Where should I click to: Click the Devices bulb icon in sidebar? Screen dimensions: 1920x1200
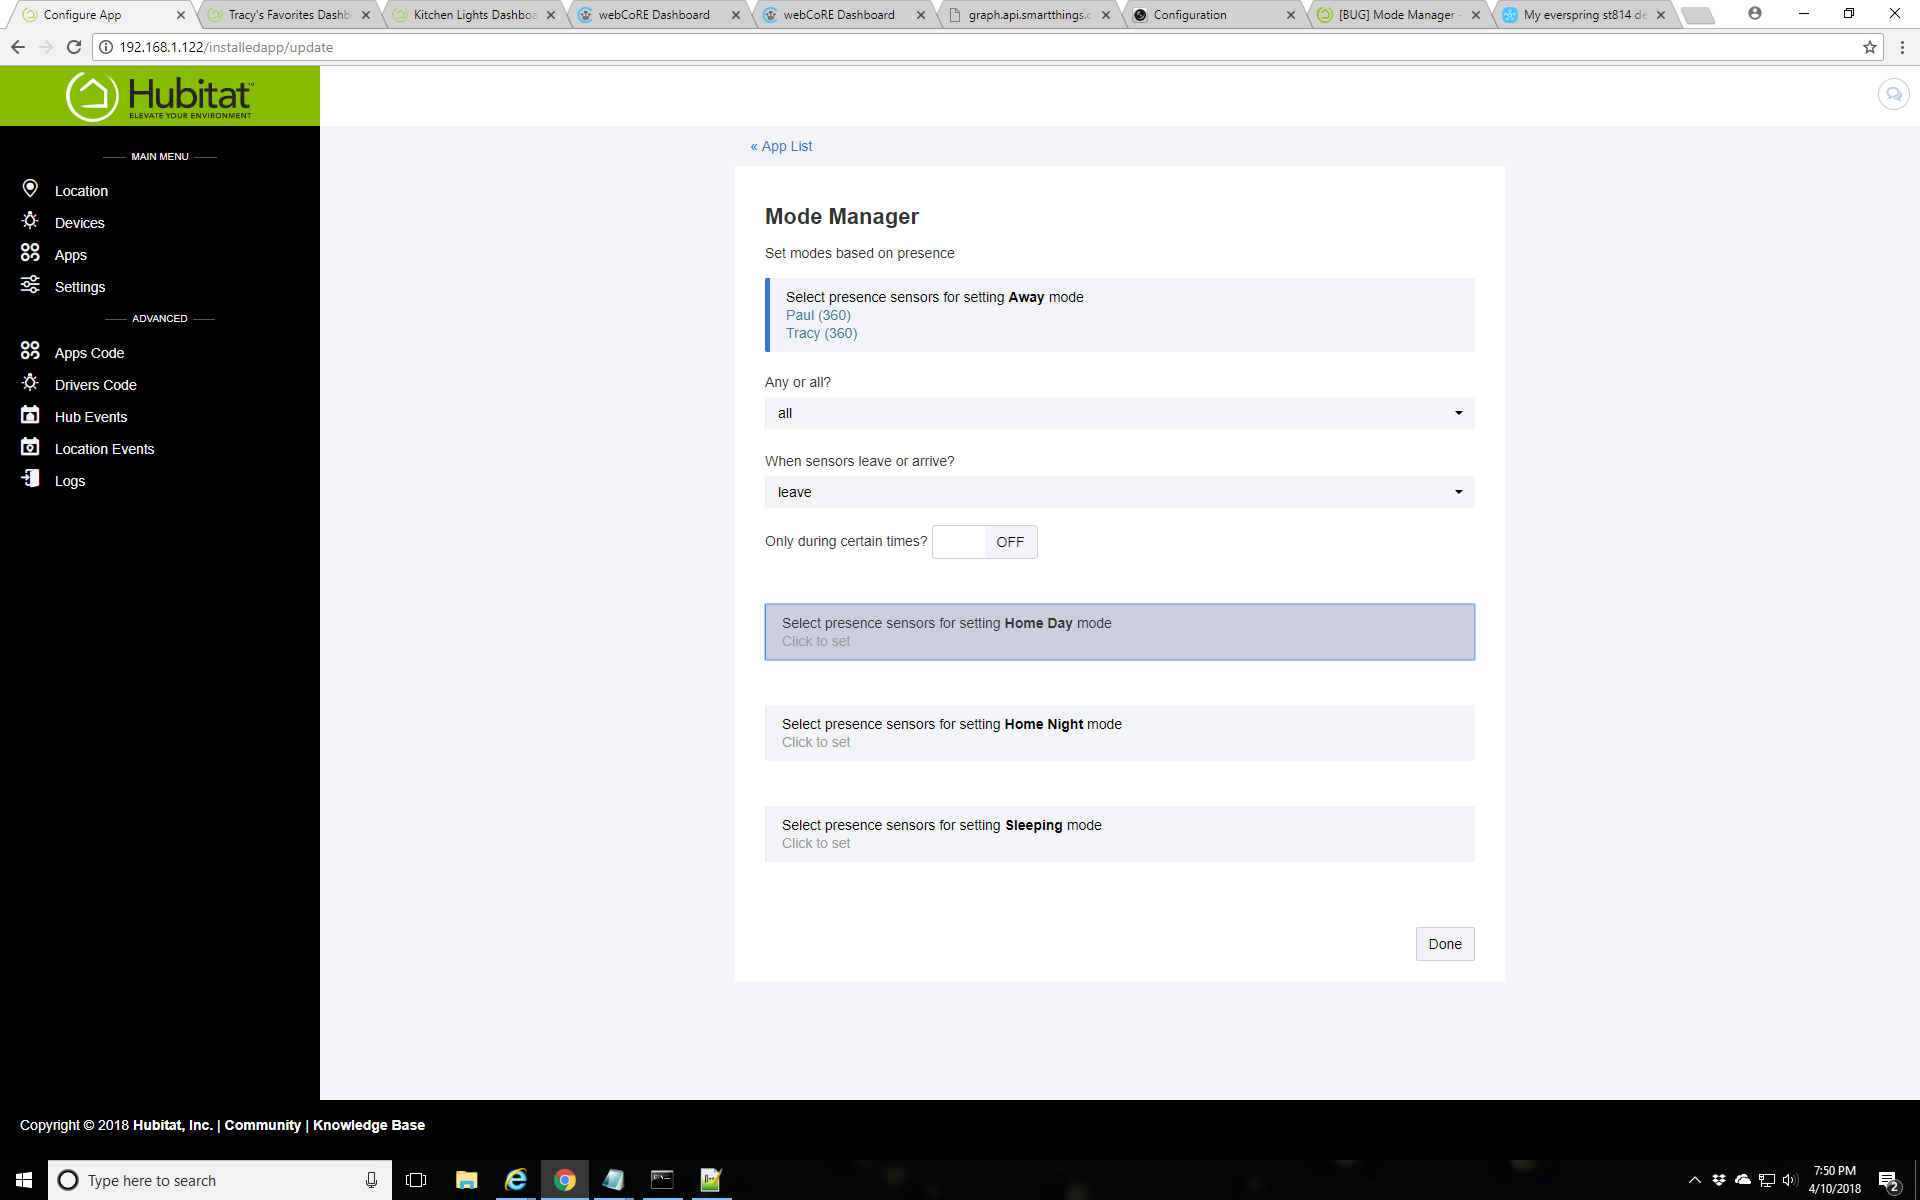pyautogui.click(x=30, y=221)
